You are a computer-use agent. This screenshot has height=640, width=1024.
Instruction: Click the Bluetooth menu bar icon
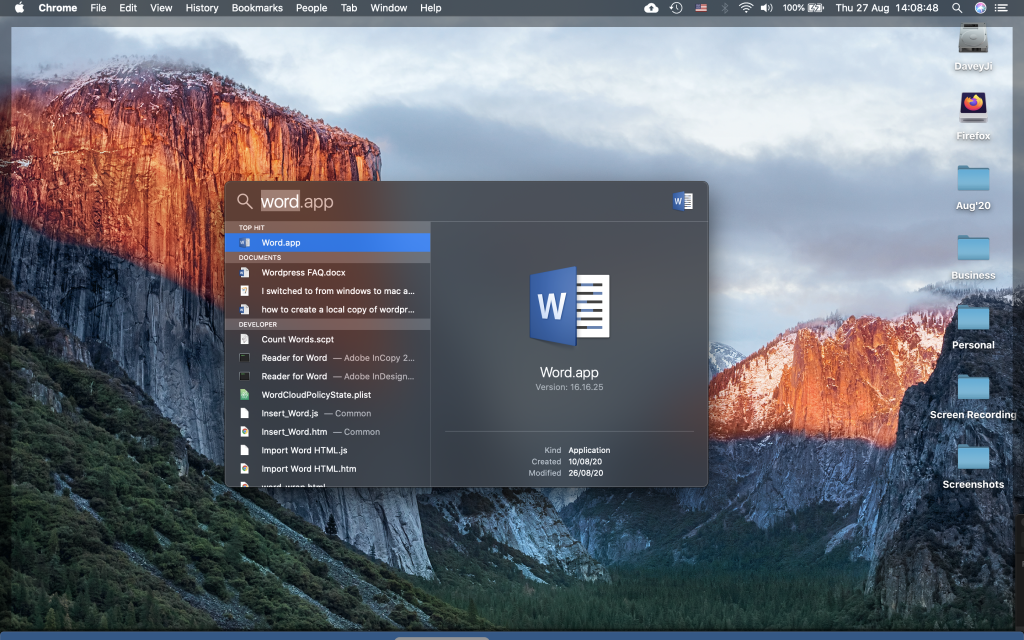tap(724, 8)
